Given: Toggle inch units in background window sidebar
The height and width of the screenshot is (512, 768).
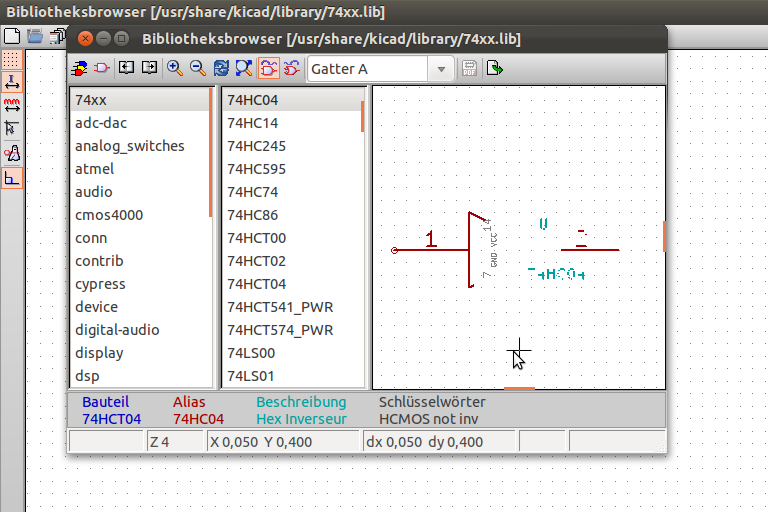Looking at the screenshot, I should 12,82.
